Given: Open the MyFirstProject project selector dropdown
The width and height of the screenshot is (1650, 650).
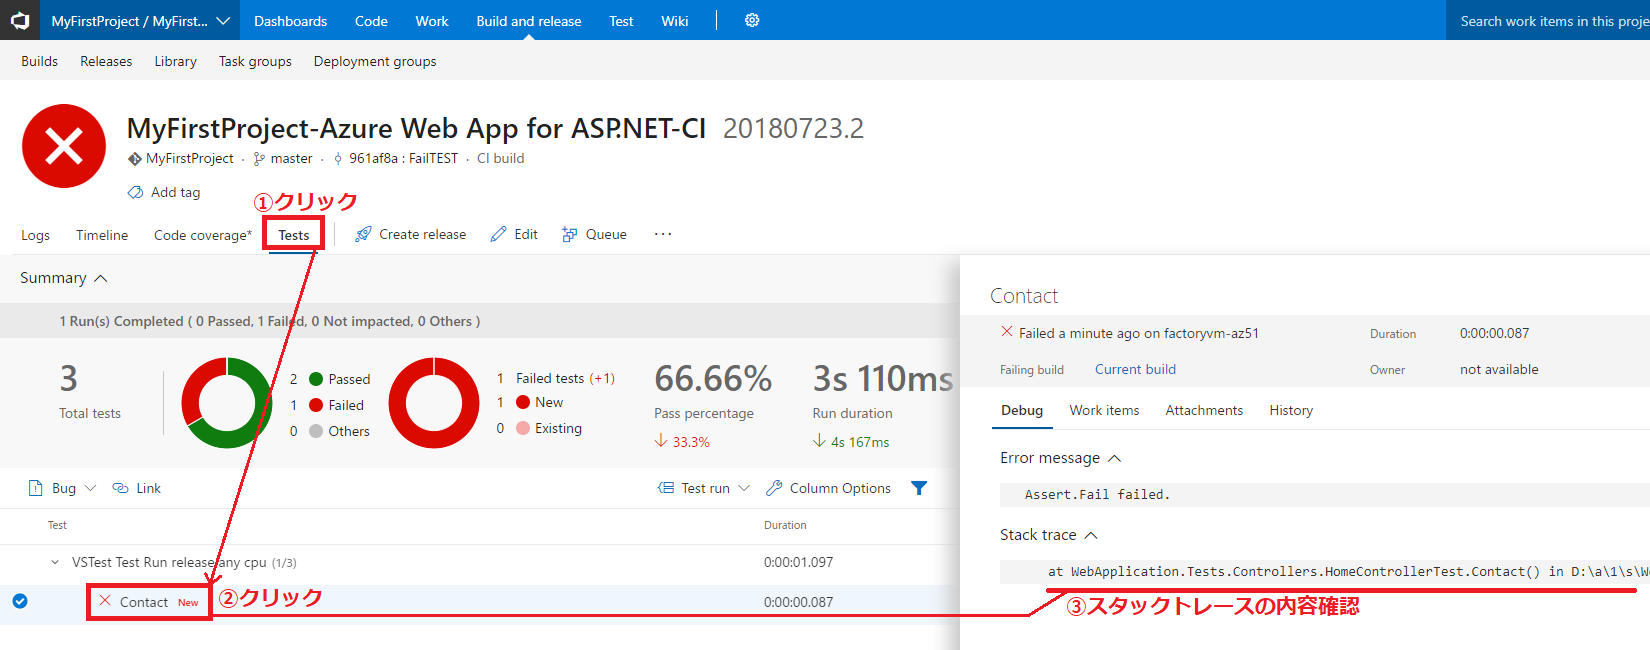Looking at the screenshot, I should pos(141,20).
